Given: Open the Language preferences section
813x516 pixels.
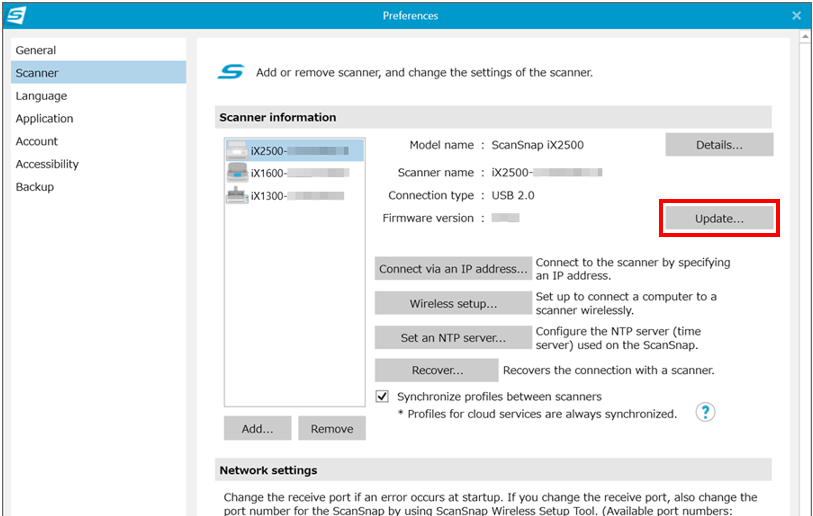Looking at the screenshot, I should click(99, 95).
